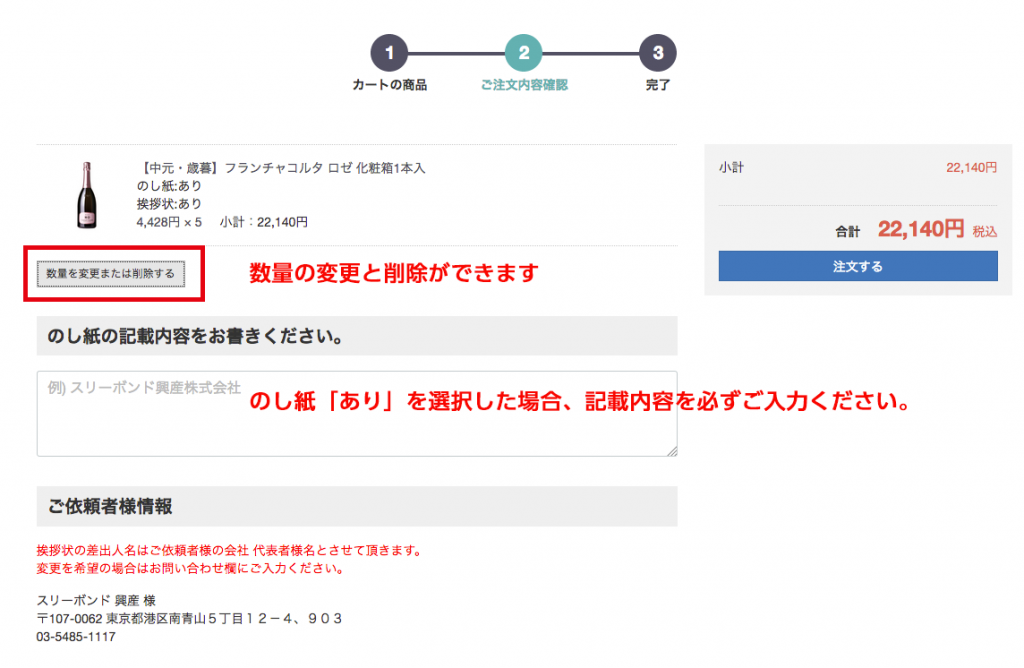Click the step 2 circle icon
1024x668 pixels.
tap(523, 53)
